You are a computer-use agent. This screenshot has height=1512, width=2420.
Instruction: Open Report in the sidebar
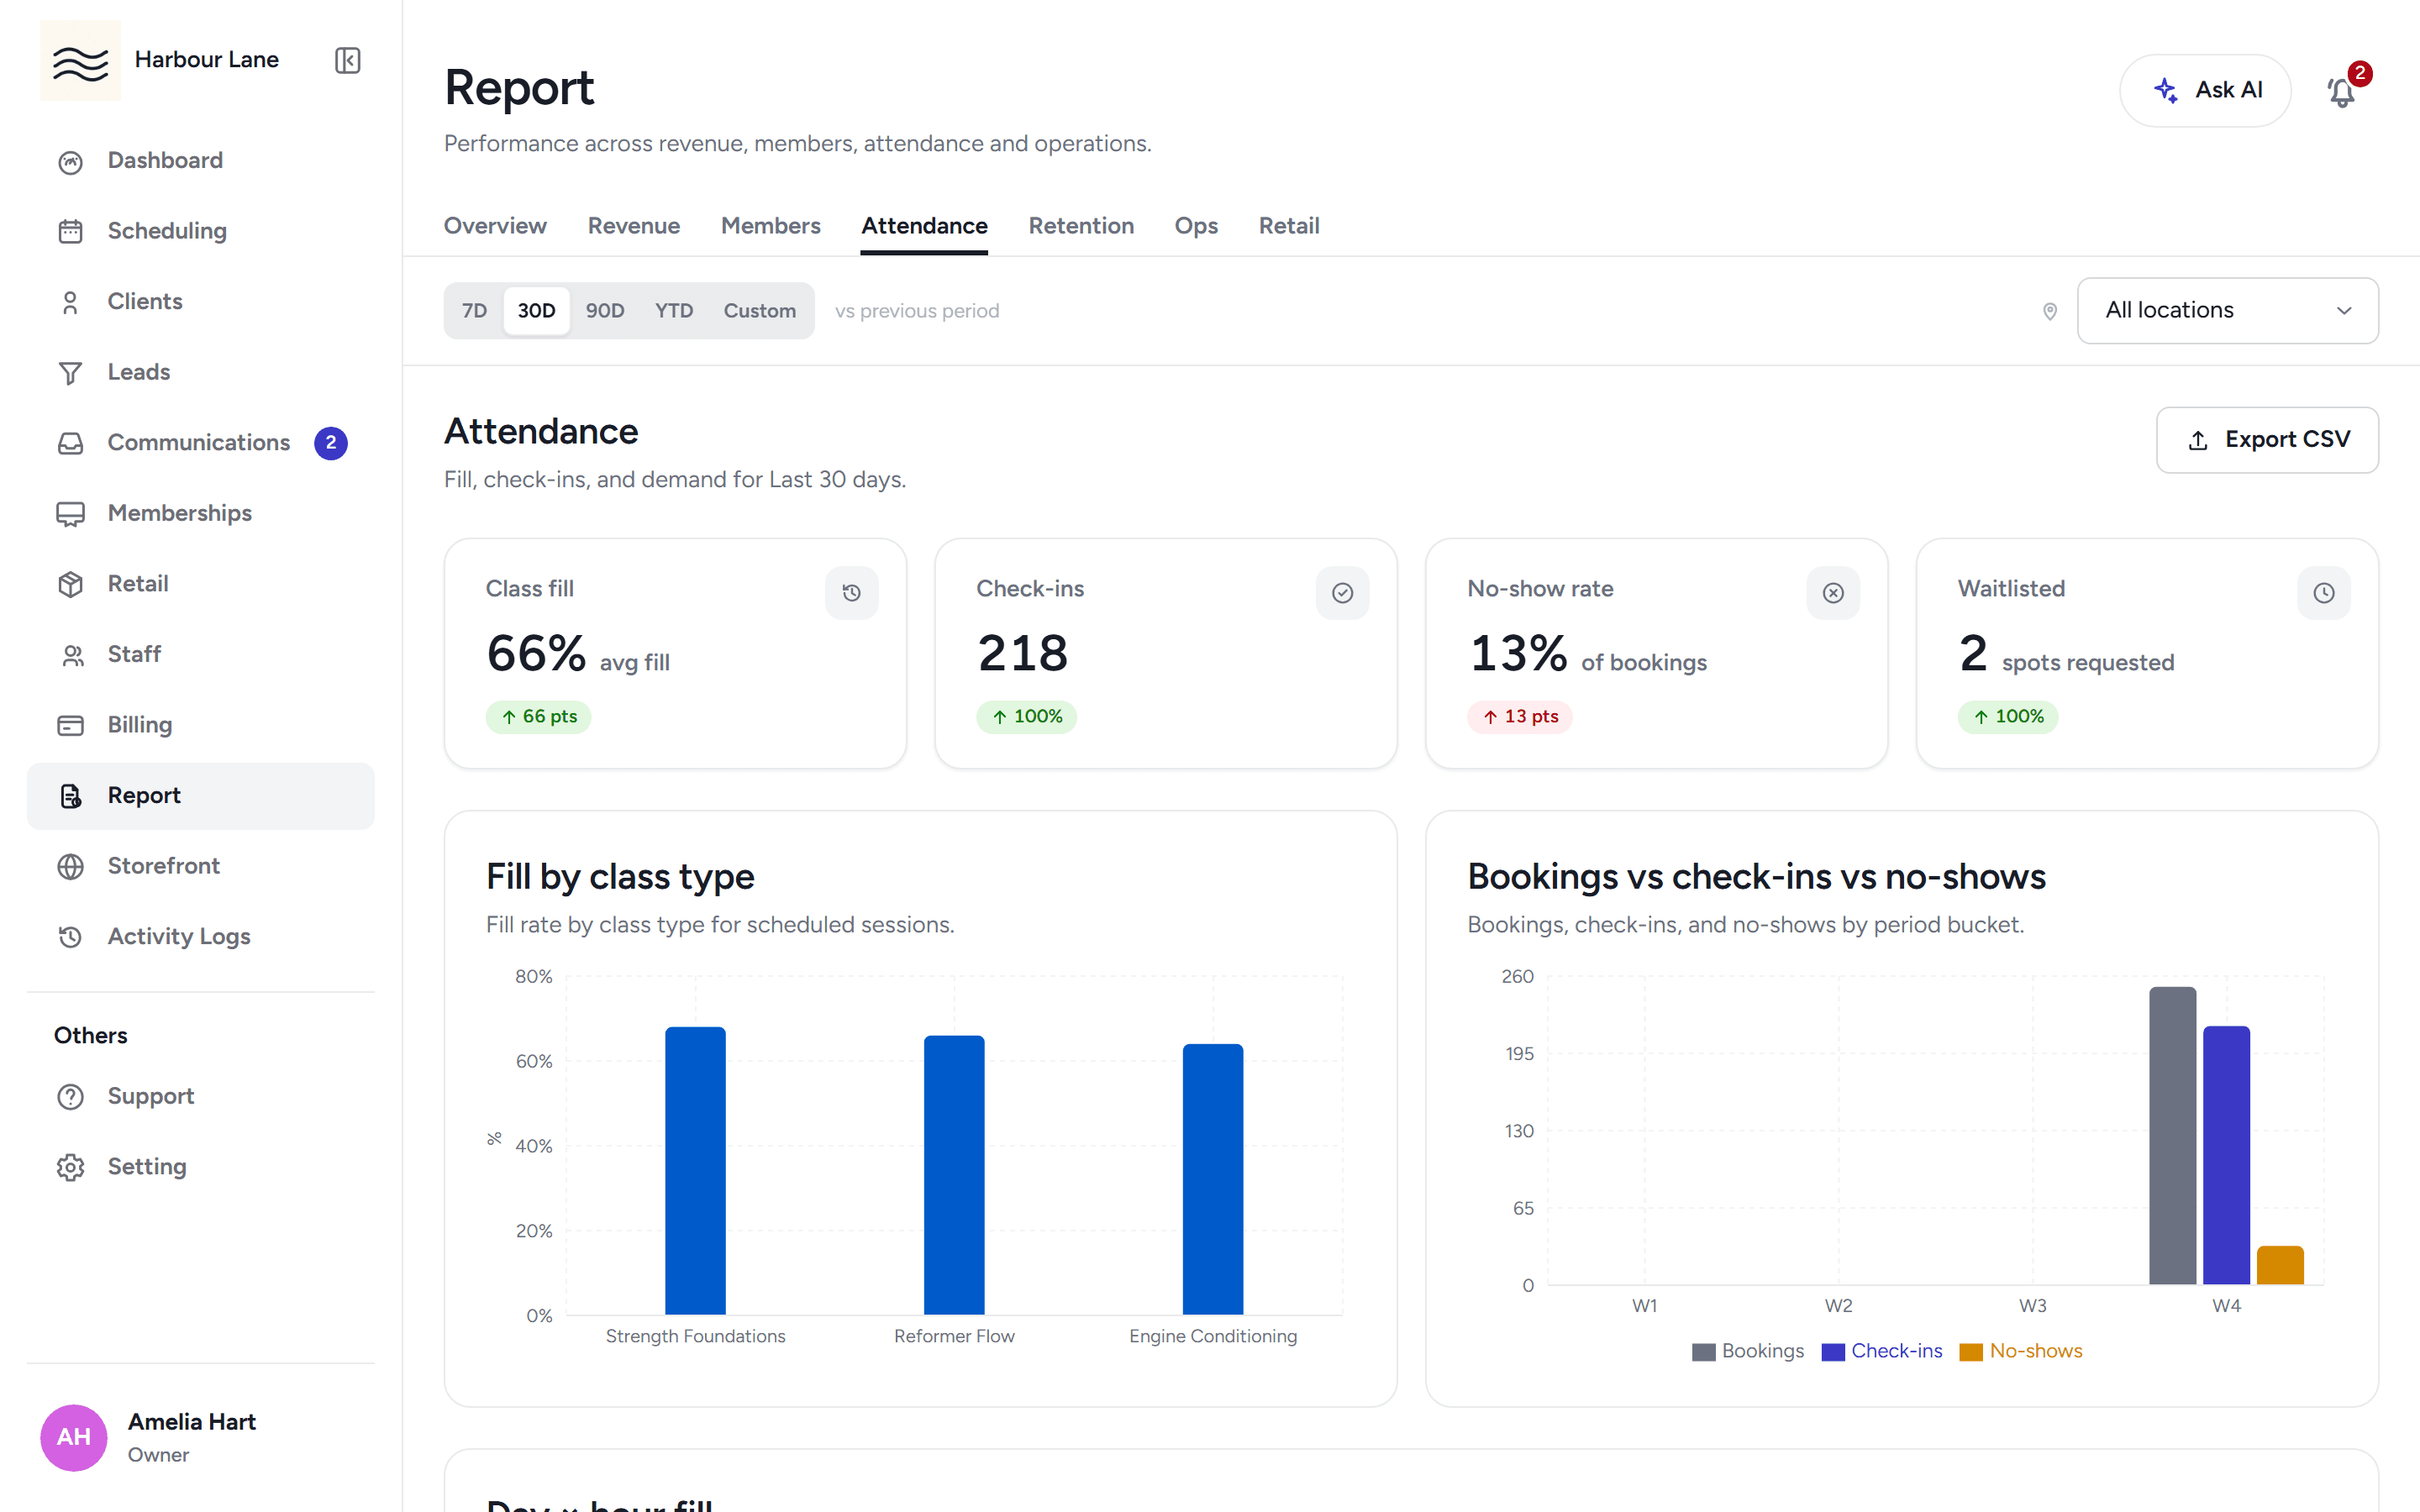click(200, 796)
